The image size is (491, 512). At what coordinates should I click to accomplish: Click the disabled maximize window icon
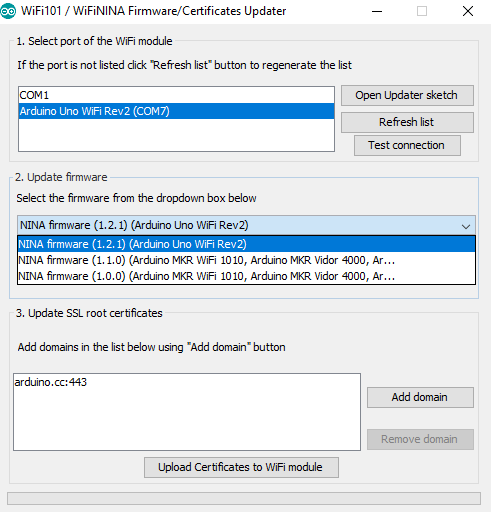[422, 11]
